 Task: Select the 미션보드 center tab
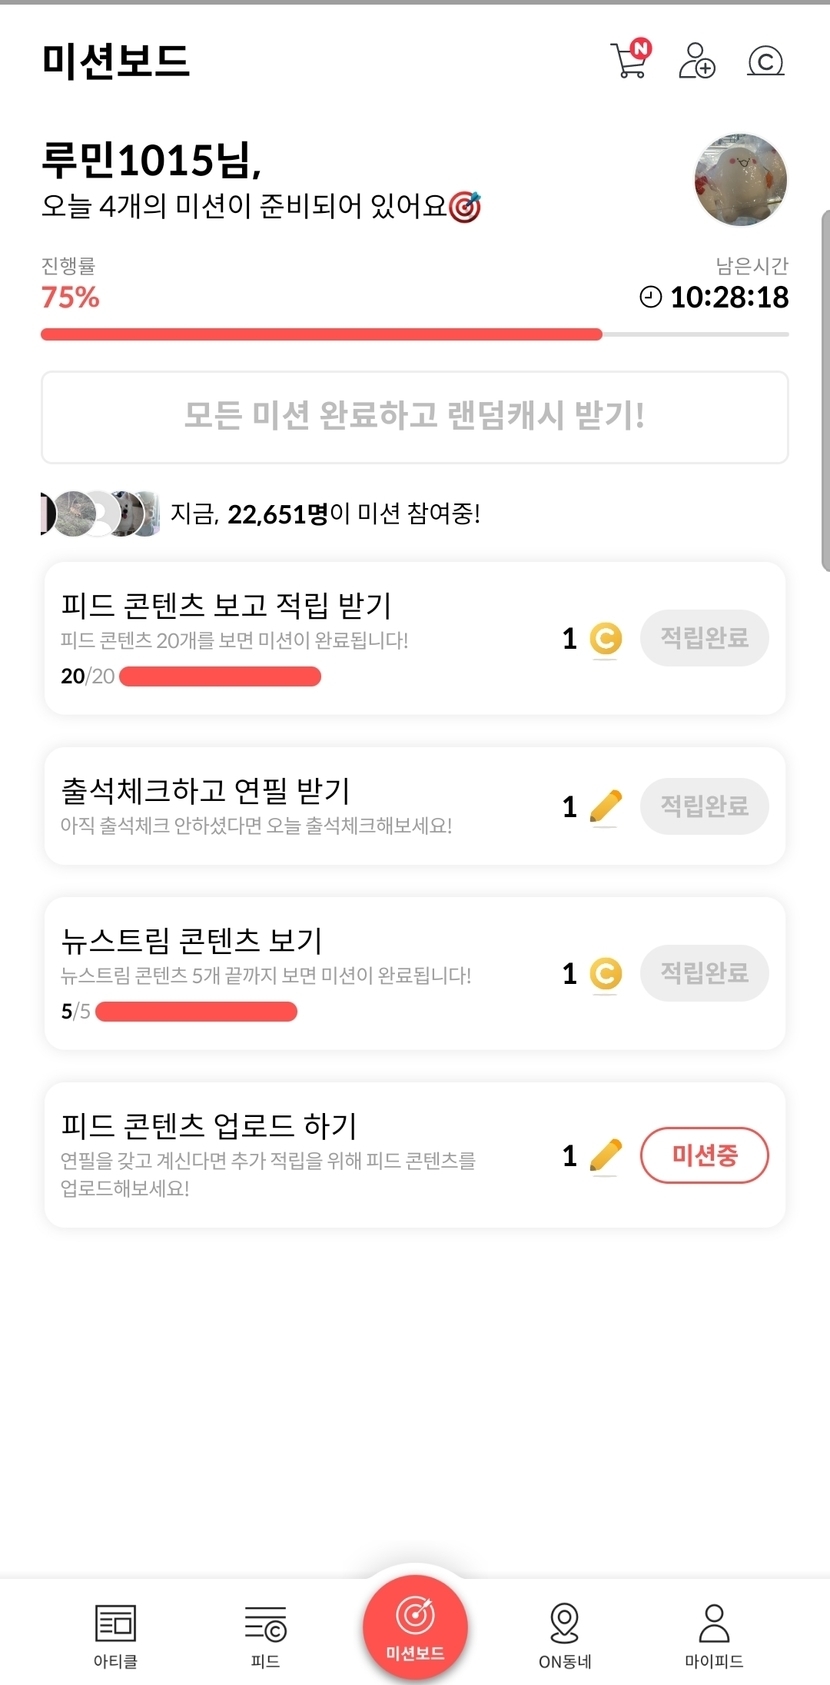point(415,1626)
